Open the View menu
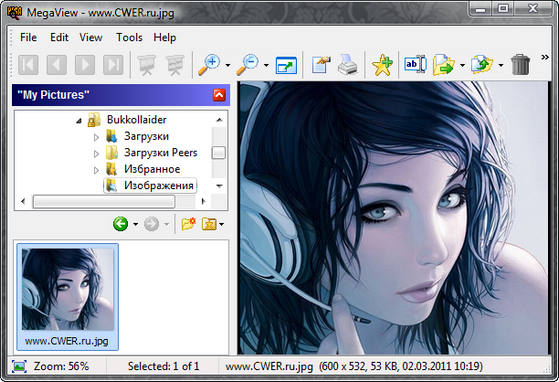Screen dimensions: 559x382 click(x=91, y=37)
